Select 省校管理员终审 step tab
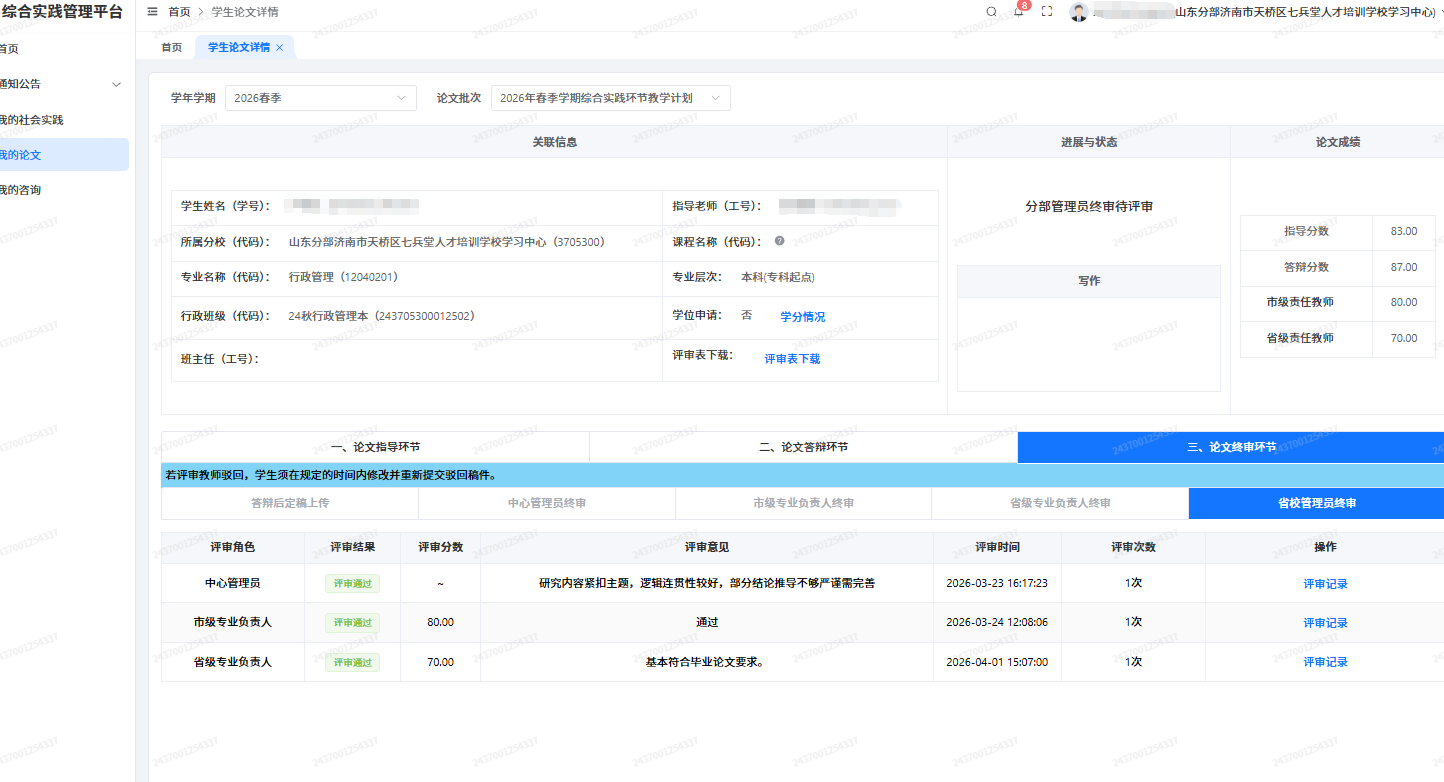 (x=1317, y=503)
